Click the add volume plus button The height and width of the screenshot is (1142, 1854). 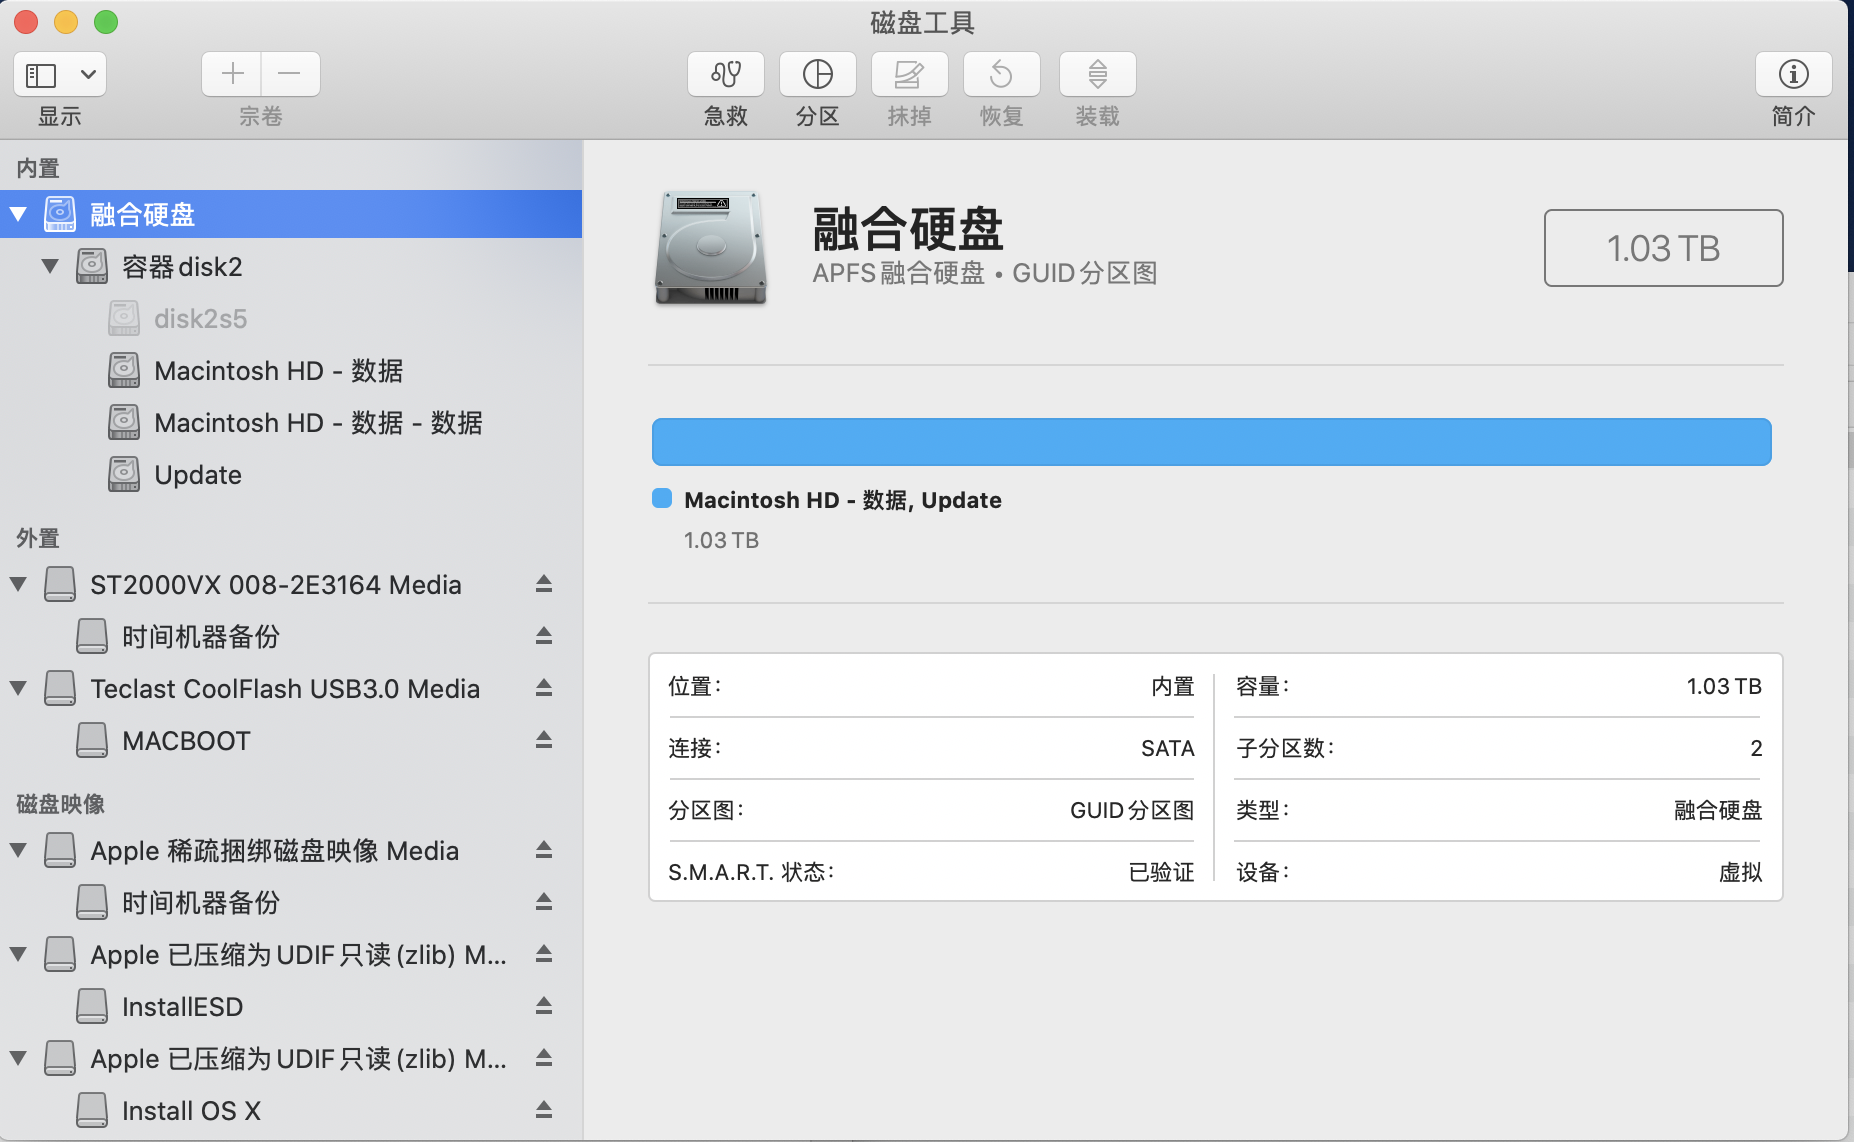pyautogui.click(x=232, y=74)
